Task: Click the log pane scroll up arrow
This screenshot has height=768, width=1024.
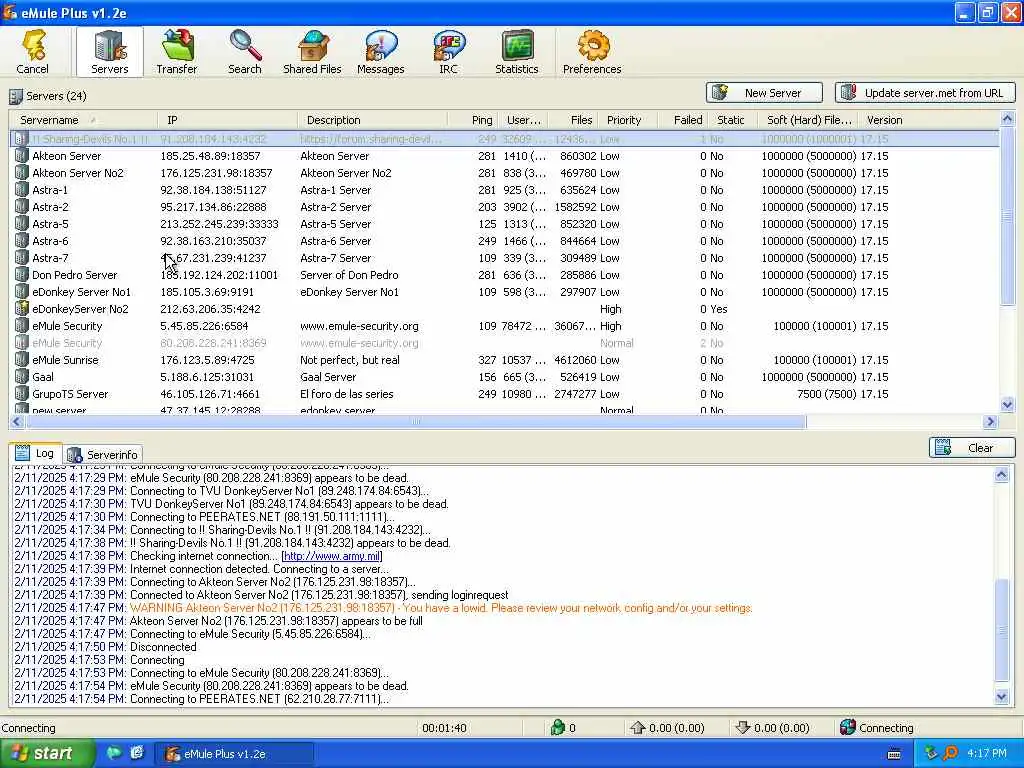Action: click(1002, 475)
